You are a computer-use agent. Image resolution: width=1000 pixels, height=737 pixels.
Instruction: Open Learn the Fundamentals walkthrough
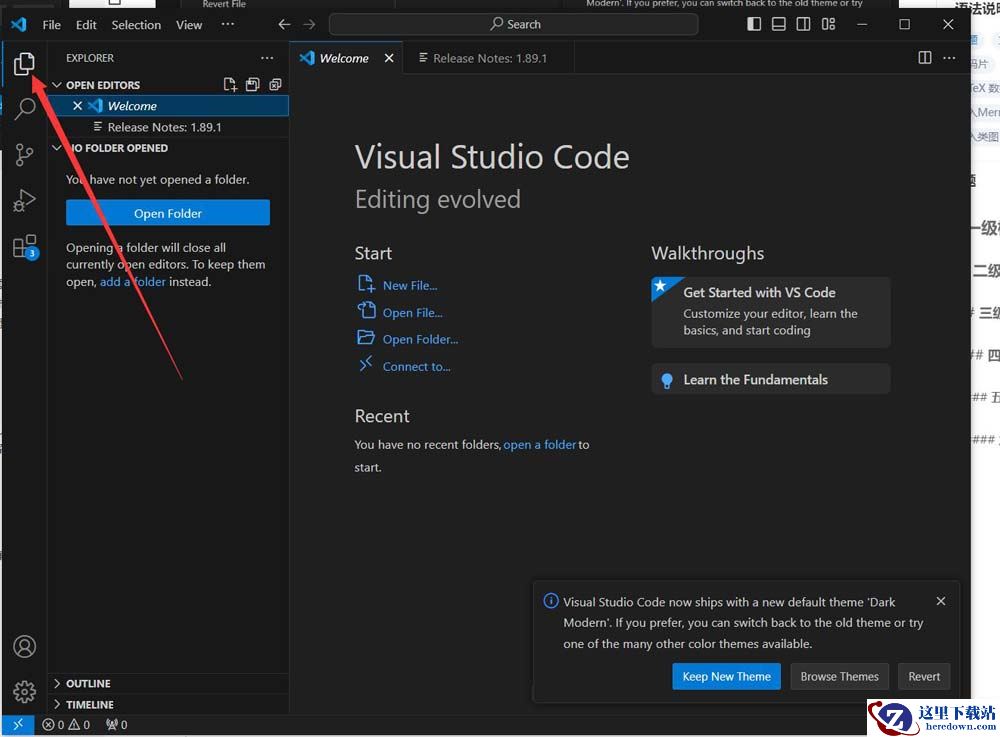(770, 379)
